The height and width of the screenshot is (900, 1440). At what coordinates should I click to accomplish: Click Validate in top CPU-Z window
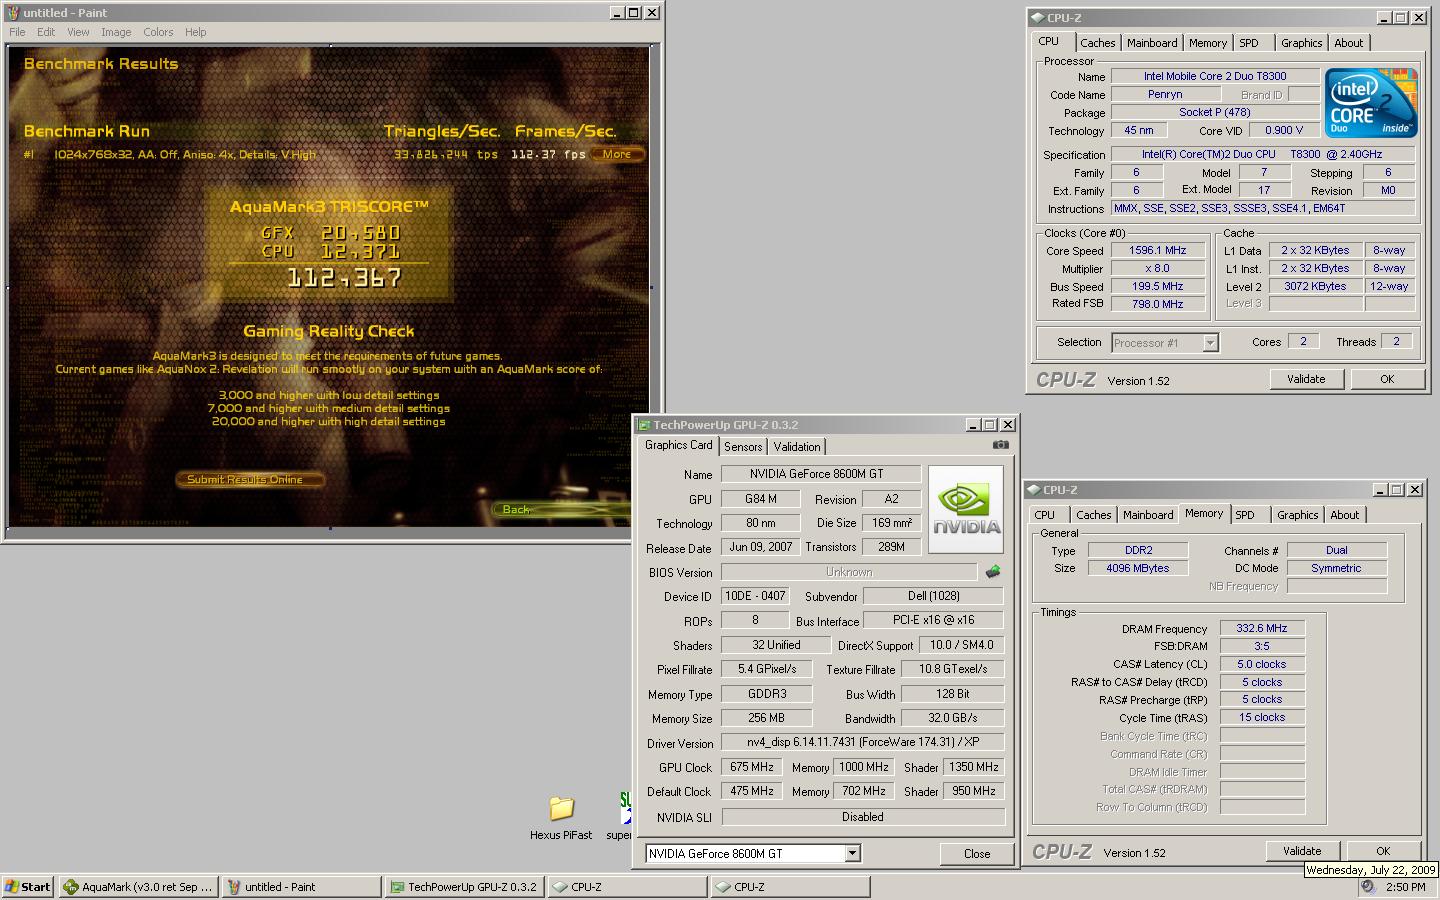(x=1306, y=379)
